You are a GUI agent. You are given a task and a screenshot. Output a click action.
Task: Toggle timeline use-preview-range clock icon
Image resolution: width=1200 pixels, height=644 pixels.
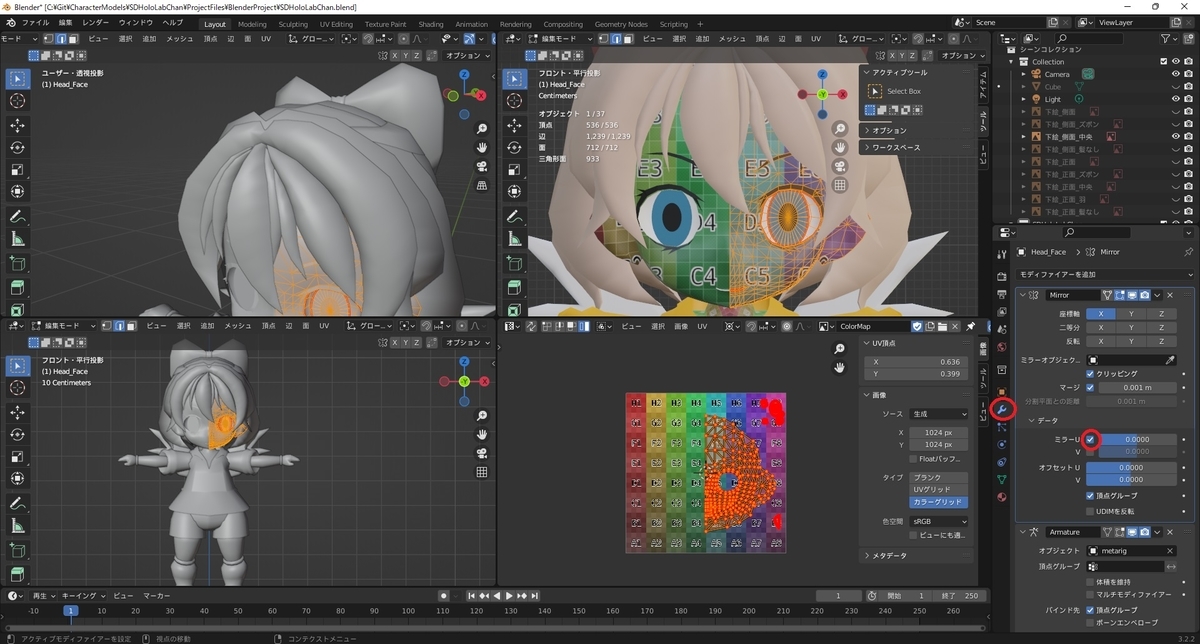point(870,596)
